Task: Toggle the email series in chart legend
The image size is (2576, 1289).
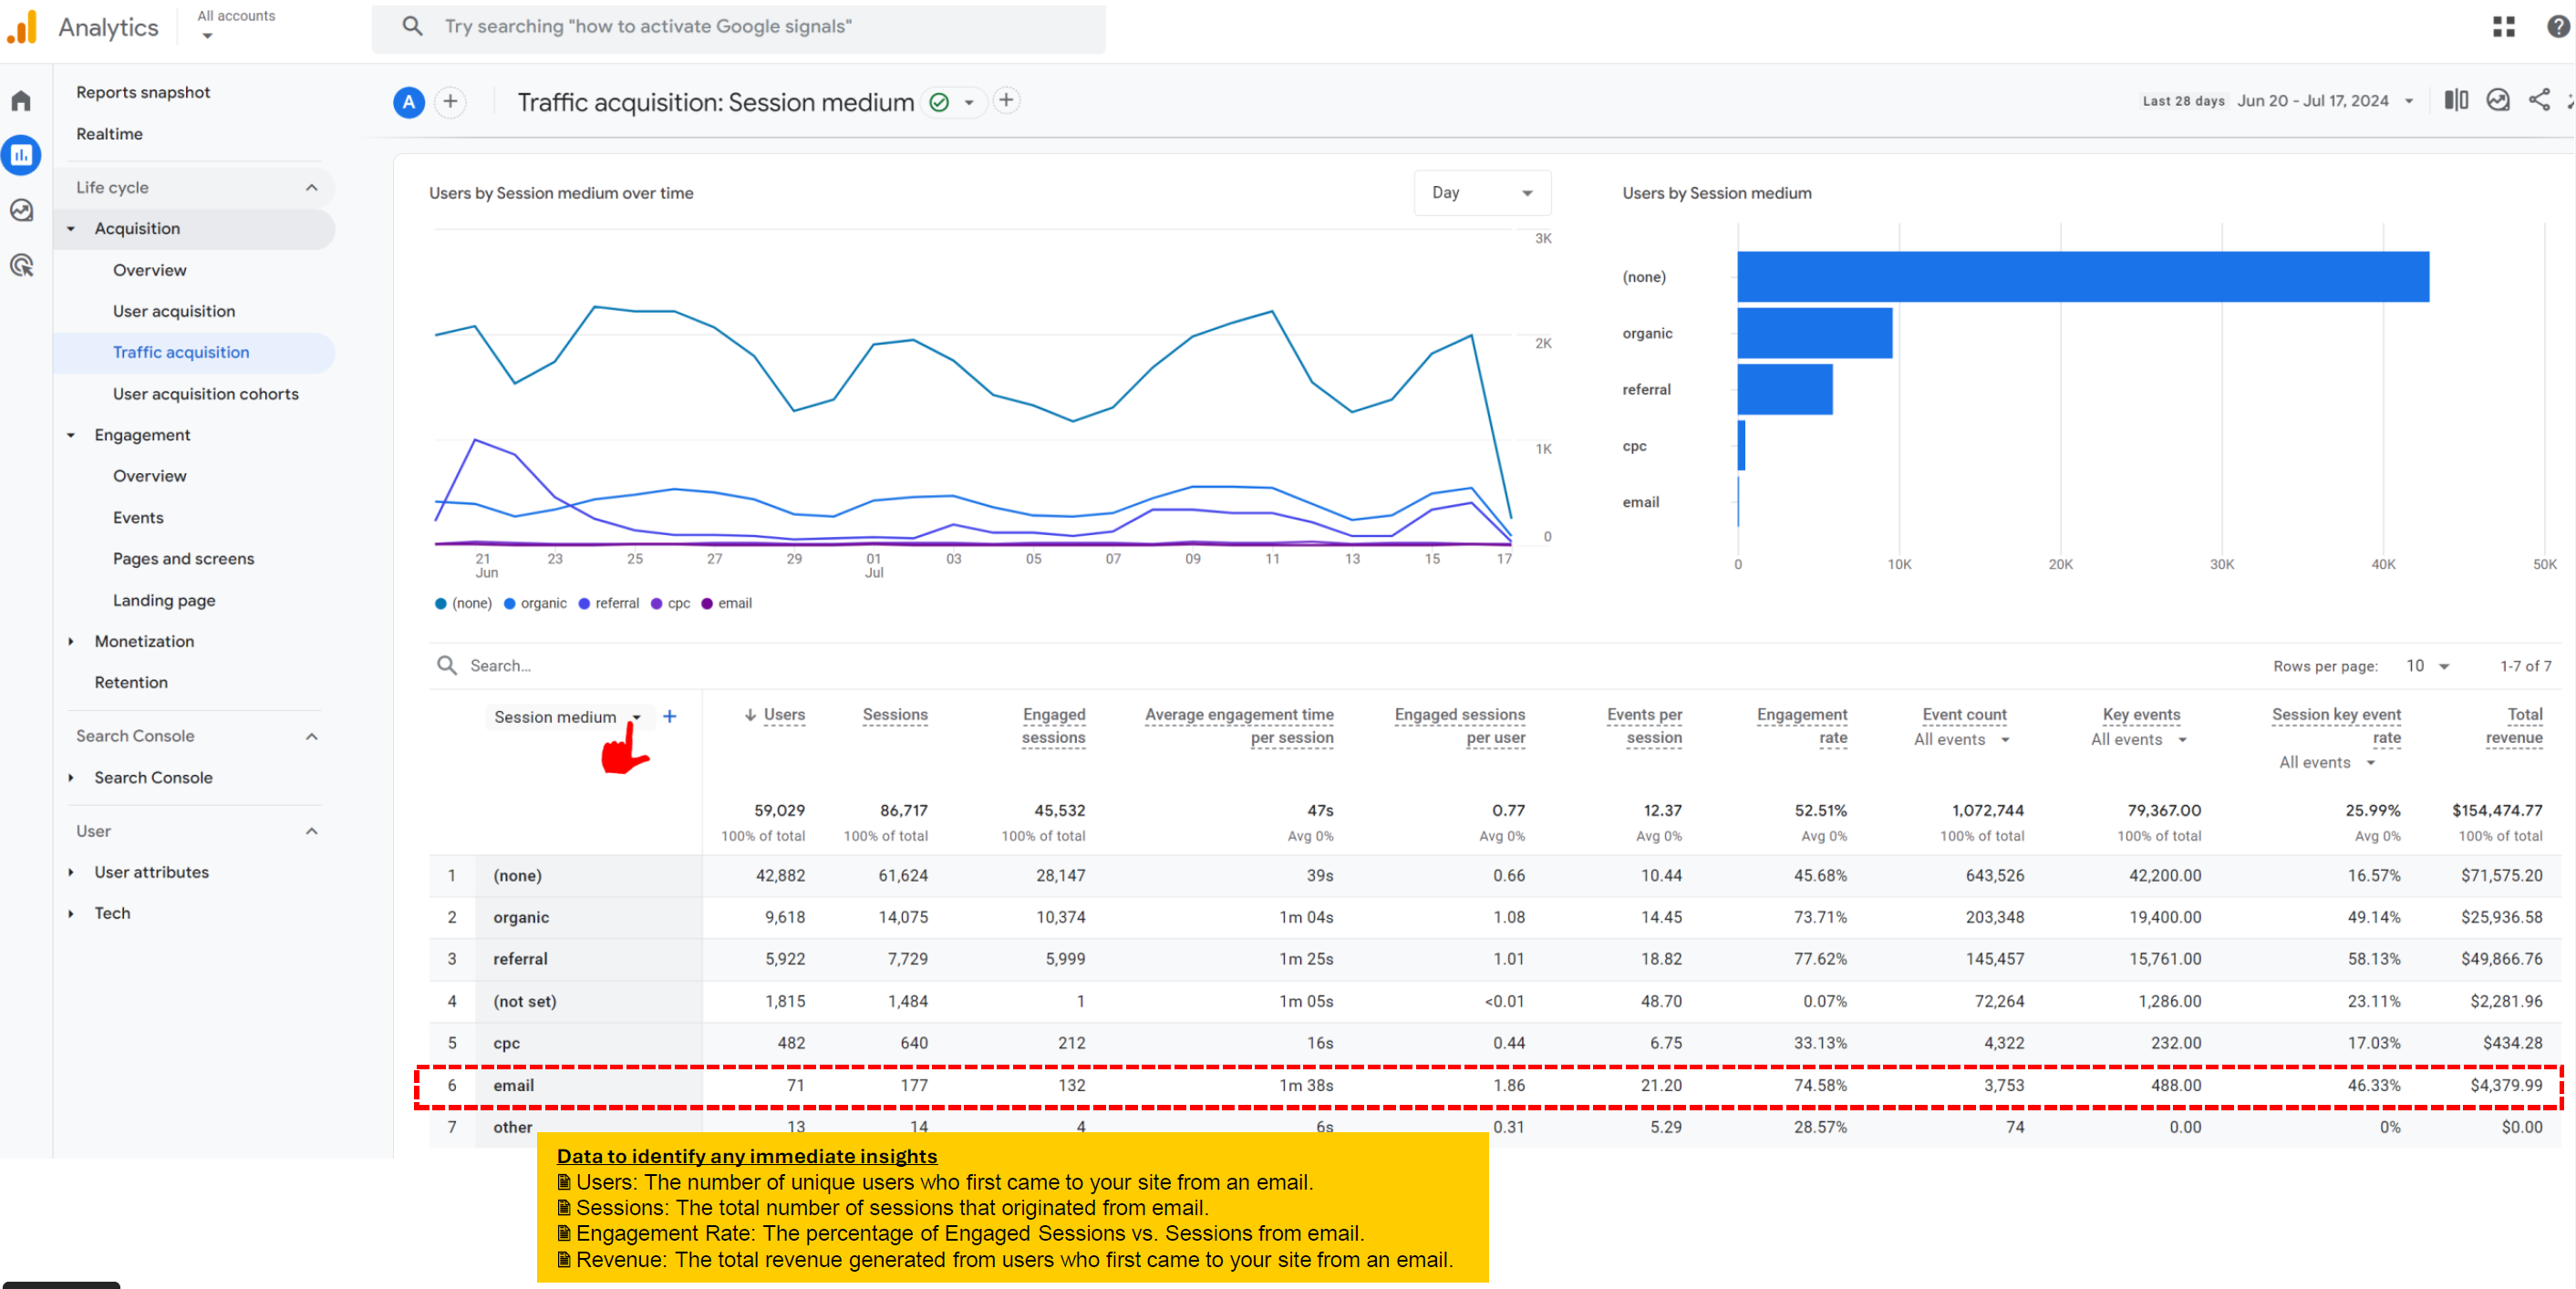Action: (x=727, y=603)
